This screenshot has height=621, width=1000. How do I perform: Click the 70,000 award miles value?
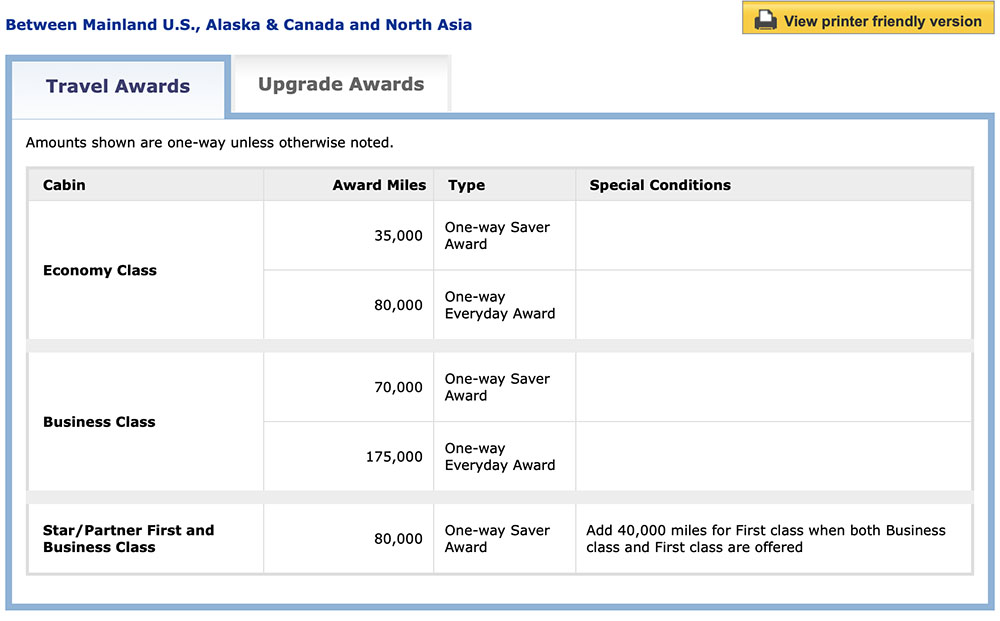point(398,388)
